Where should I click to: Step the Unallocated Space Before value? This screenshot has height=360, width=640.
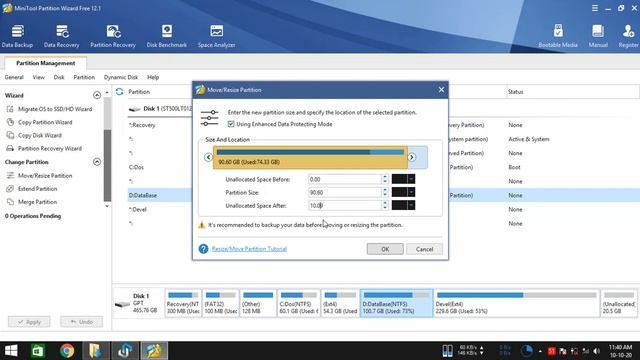tap(384, 179)
